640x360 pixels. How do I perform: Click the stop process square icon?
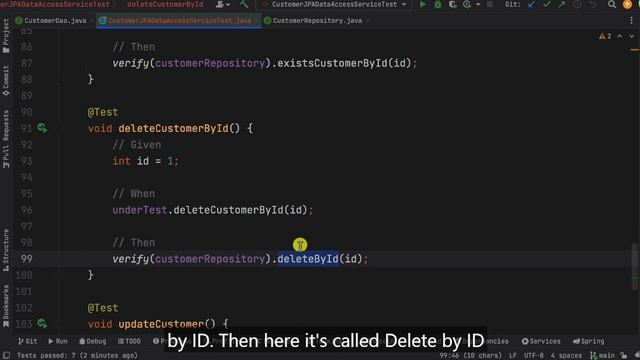pos(490,4)
